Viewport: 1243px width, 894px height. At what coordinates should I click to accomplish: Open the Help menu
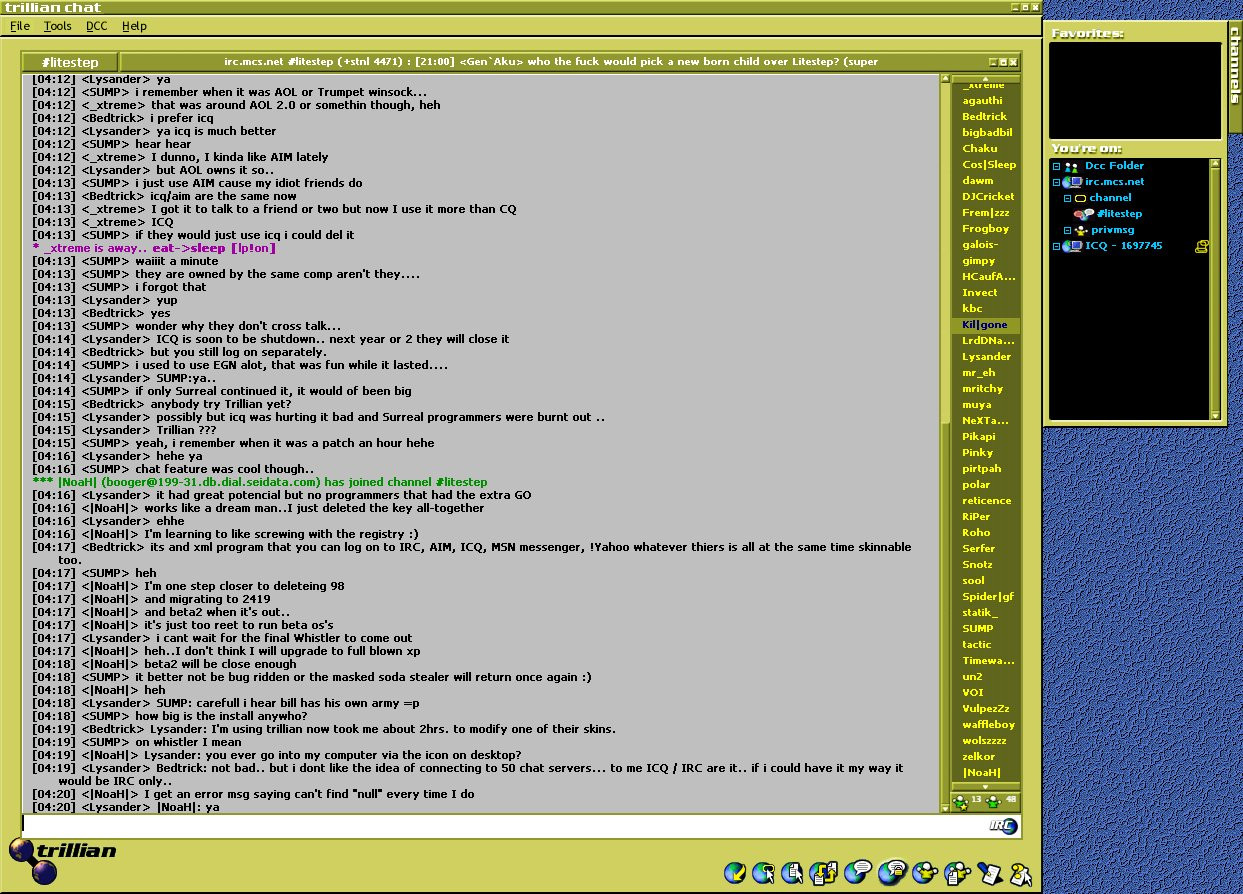134,26
